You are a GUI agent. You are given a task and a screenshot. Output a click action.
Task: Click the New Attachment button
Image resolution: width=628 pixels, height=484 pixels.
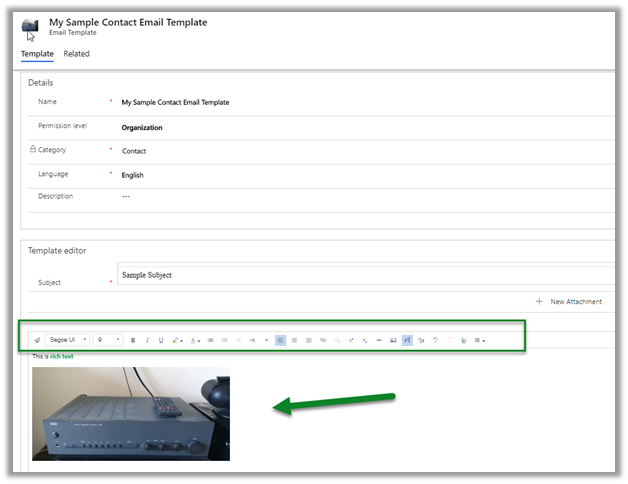(x=569, y=301)
